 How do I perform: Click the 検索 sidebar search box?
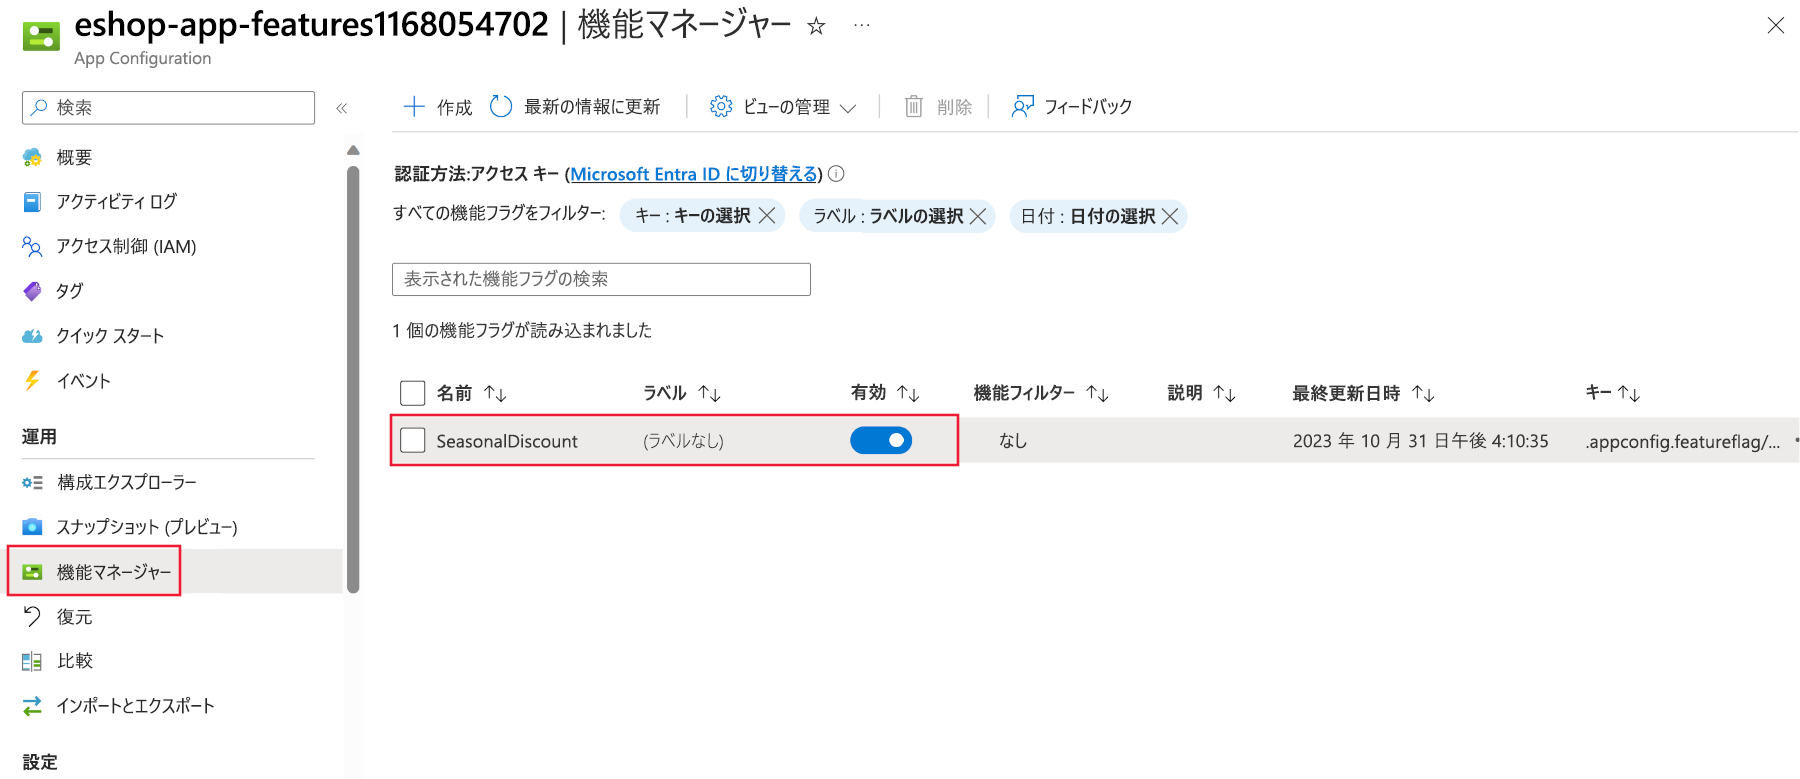pyautogui.click(x=168, y=108)
